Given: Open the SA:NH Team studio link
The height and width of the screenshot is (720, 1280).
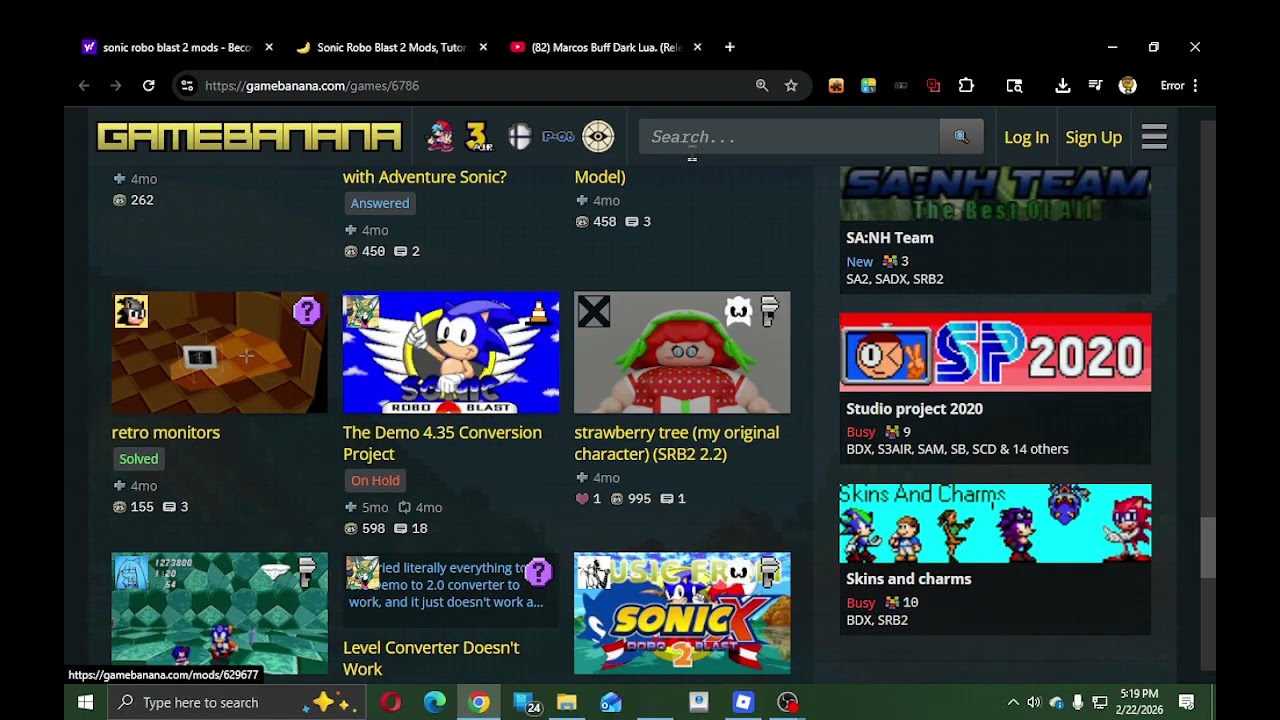Looking at the screenshot, I should click(890, 238).
